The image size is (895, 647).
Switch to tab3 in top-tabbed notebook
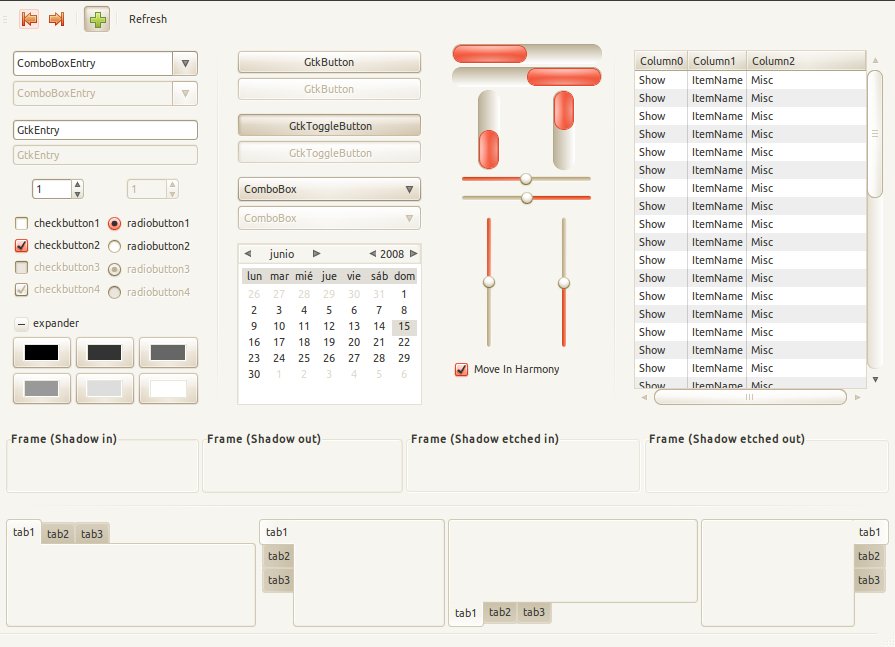92,534
